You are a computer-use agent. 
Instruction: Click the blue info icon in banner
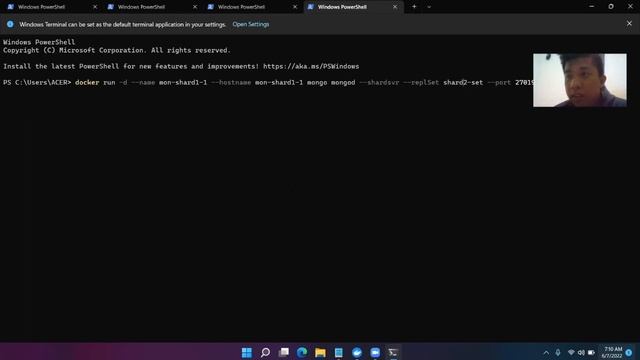(x=10, y=24)
